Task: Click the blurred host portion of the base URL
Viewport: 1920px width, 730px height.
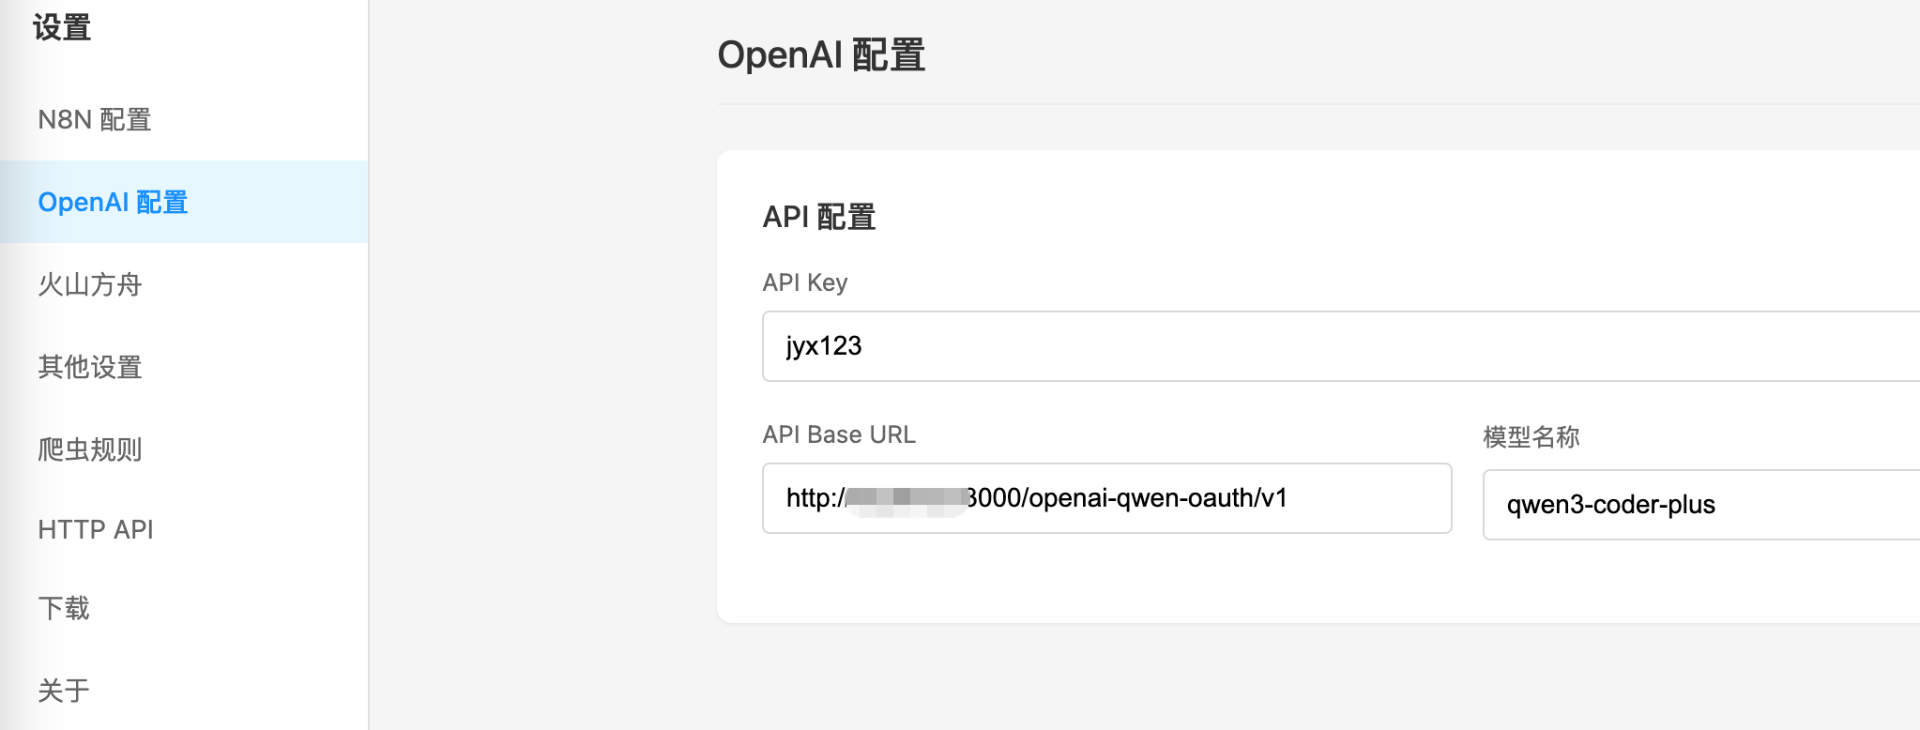Action: 905,498
